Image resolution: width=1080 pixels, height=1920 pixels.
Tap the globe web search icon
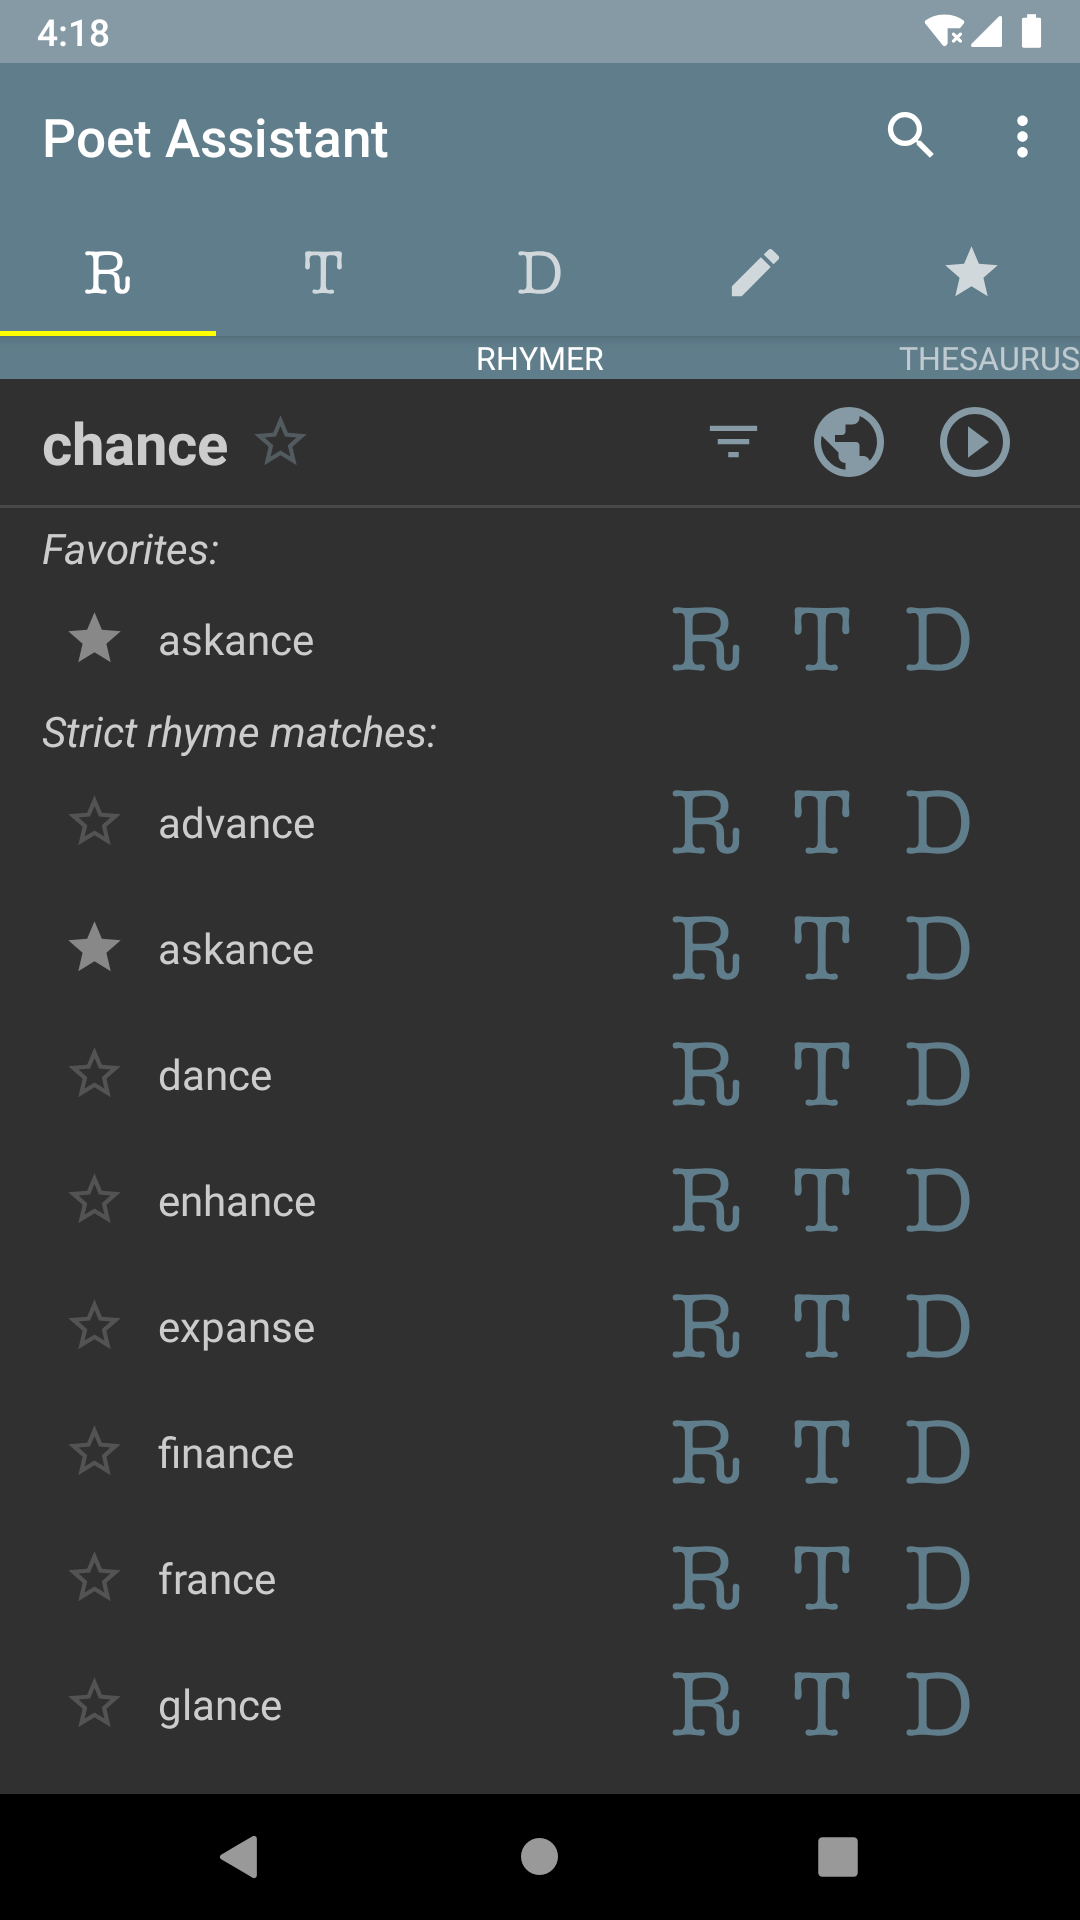tap(848, 442)
